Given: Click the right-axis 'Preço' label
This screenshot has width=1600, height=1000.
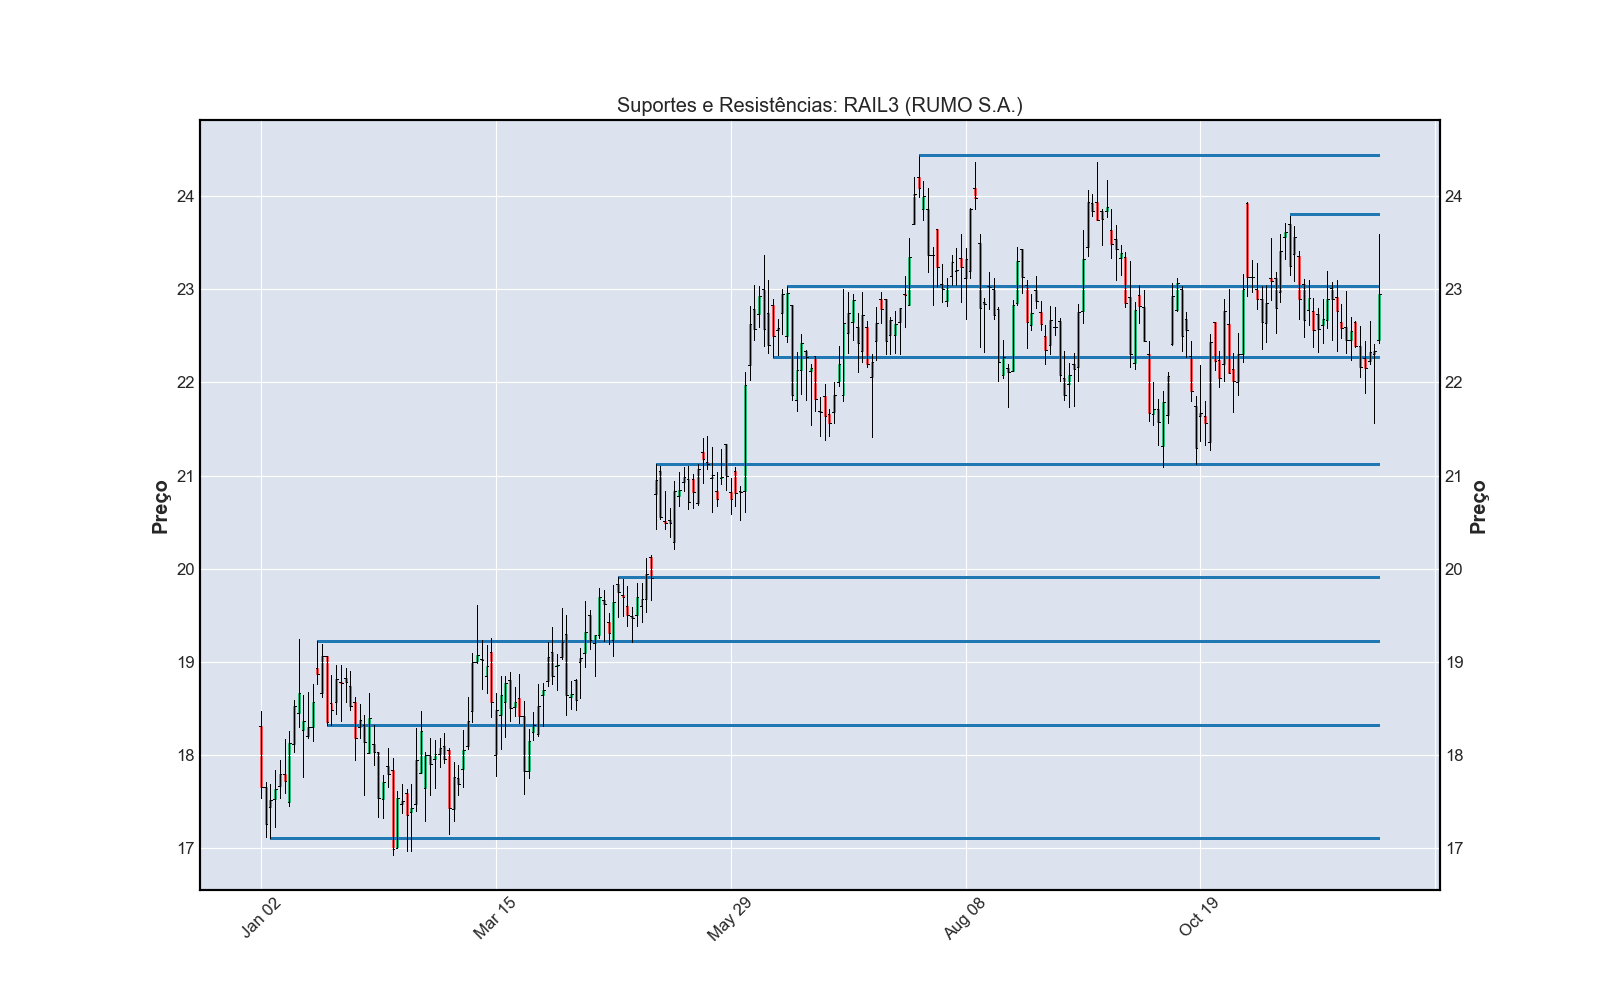Looking at the screenshot, I should 1478,507.
